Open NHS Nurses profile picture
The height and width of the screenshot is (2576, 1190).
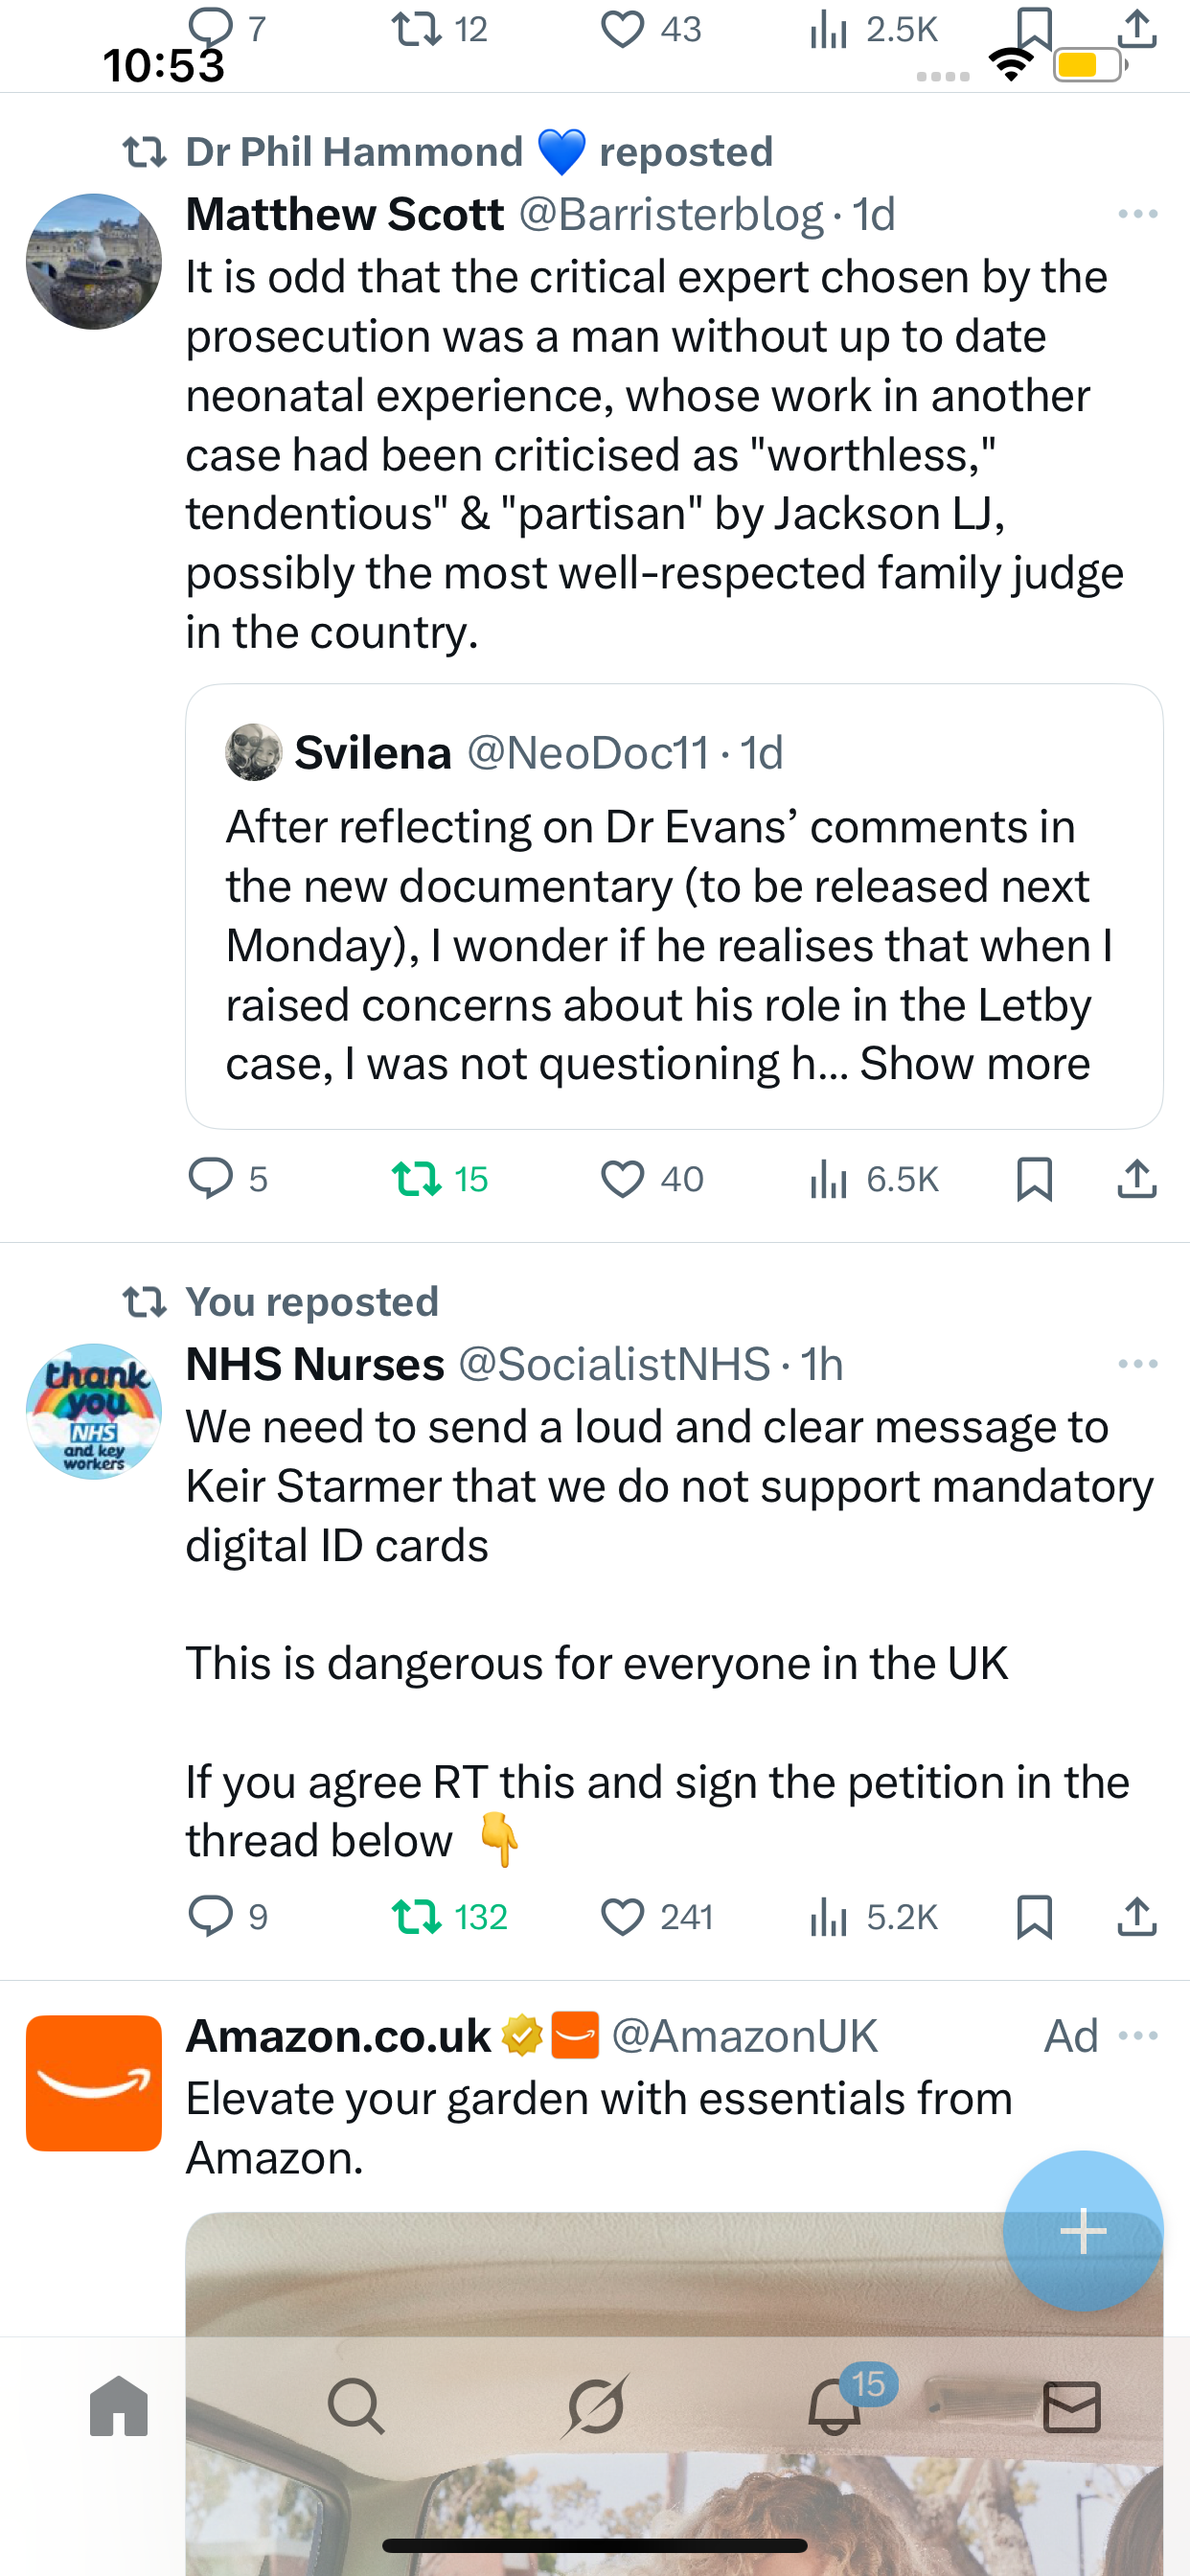pyautogui.click(x=94, y=1411)
